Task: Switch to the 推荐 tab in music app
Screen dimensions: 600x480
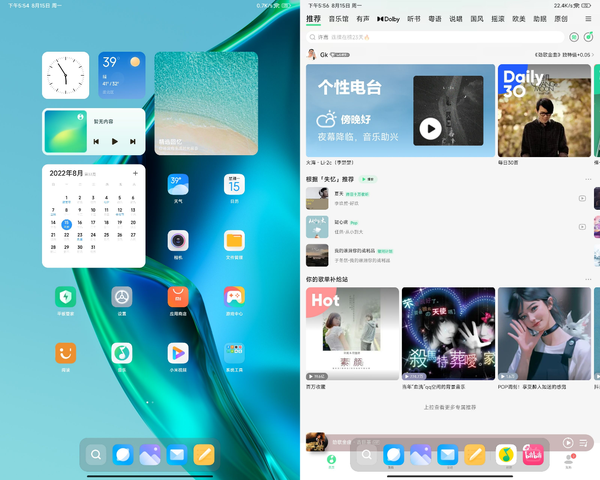Action: pyautogui.click(x=313, y=19)
